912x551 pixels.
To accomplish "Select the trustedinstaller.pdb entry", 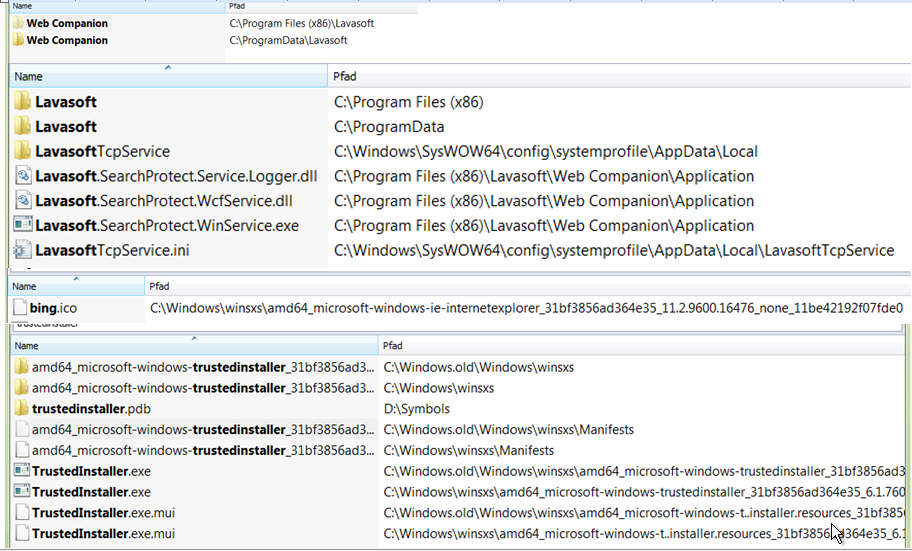I will pyautogui.click(x=91, y=408).
